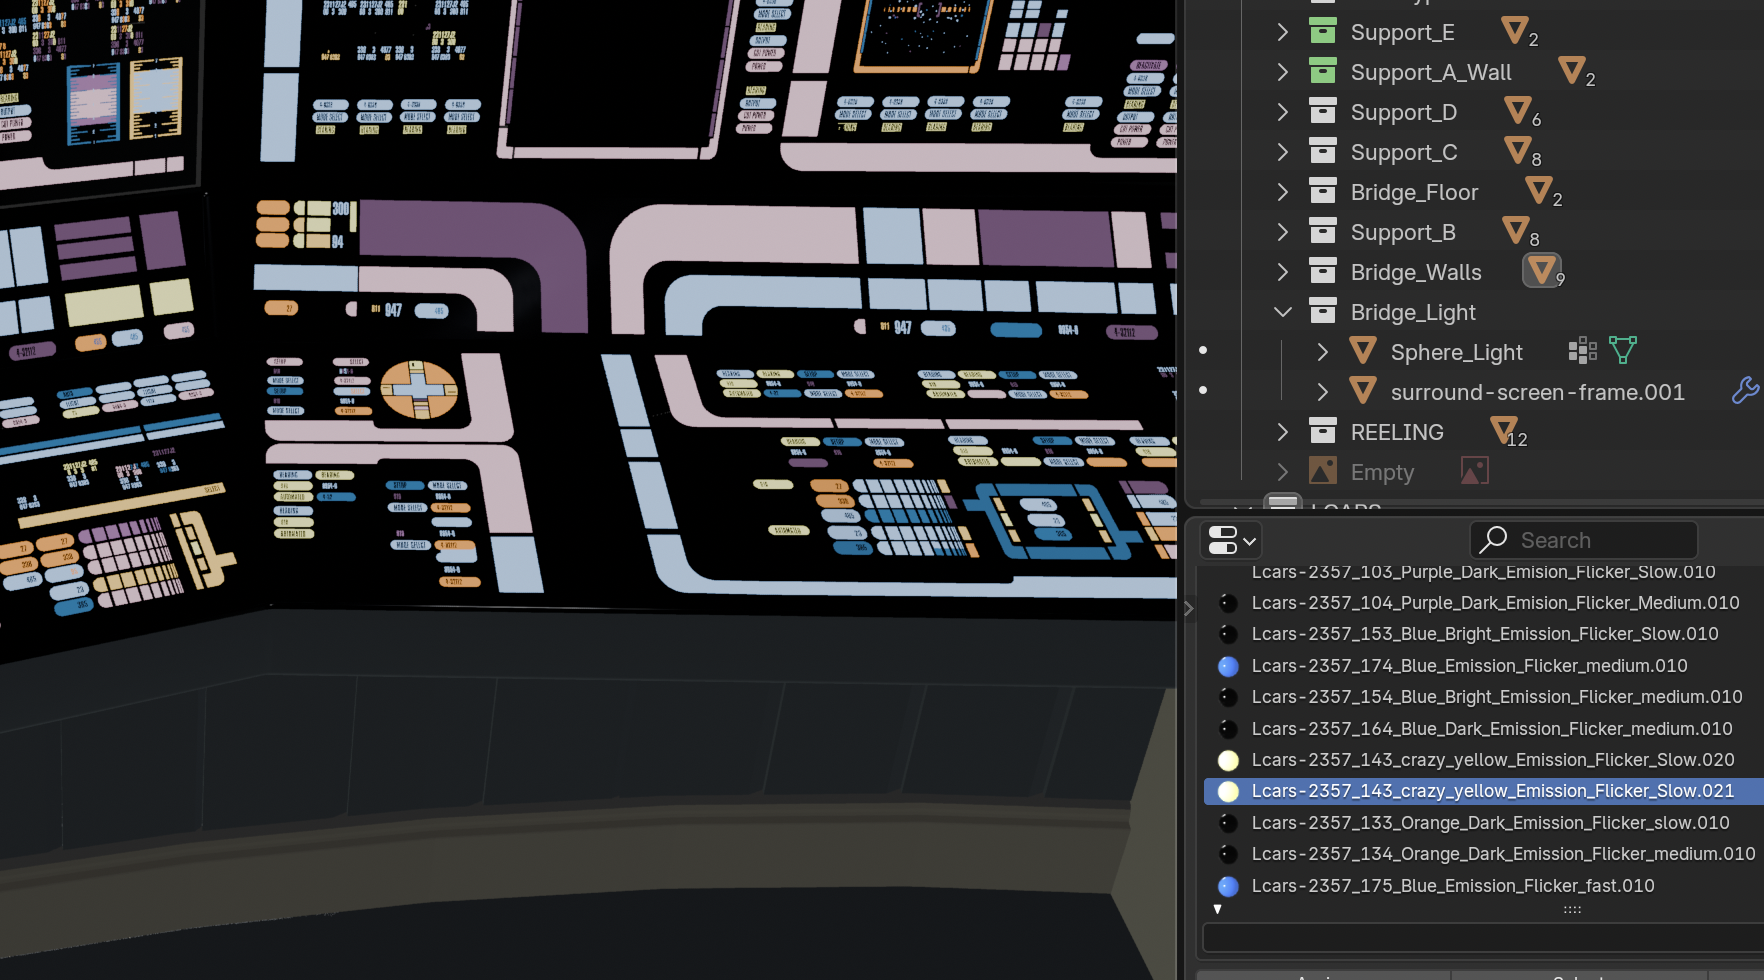Toggle the mode dot beside Sphere_Light
Viewport: 1764px width, 980px height.
(1203, 350)
